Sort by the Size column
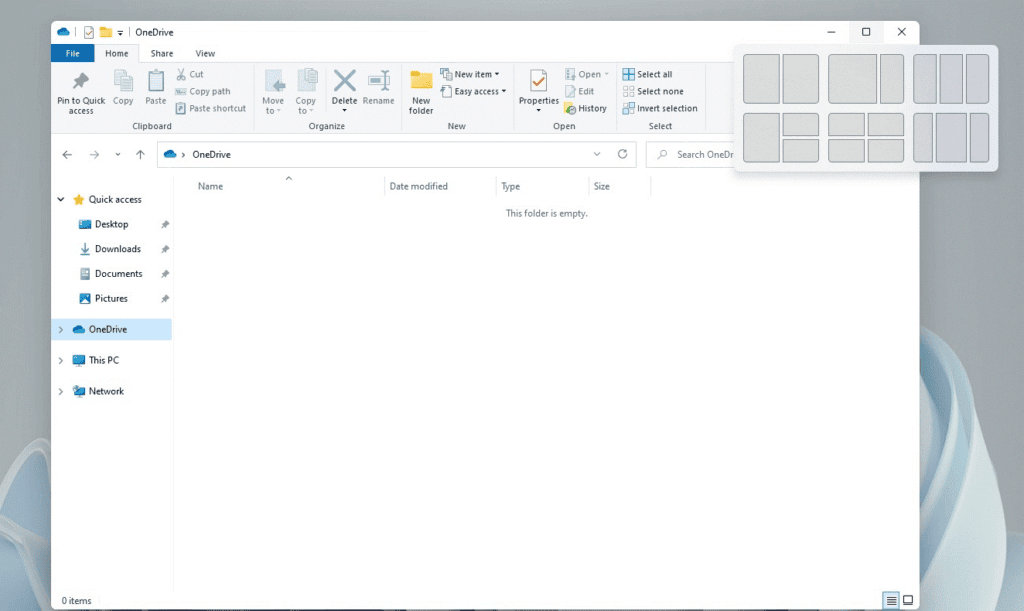 [601, 186]
